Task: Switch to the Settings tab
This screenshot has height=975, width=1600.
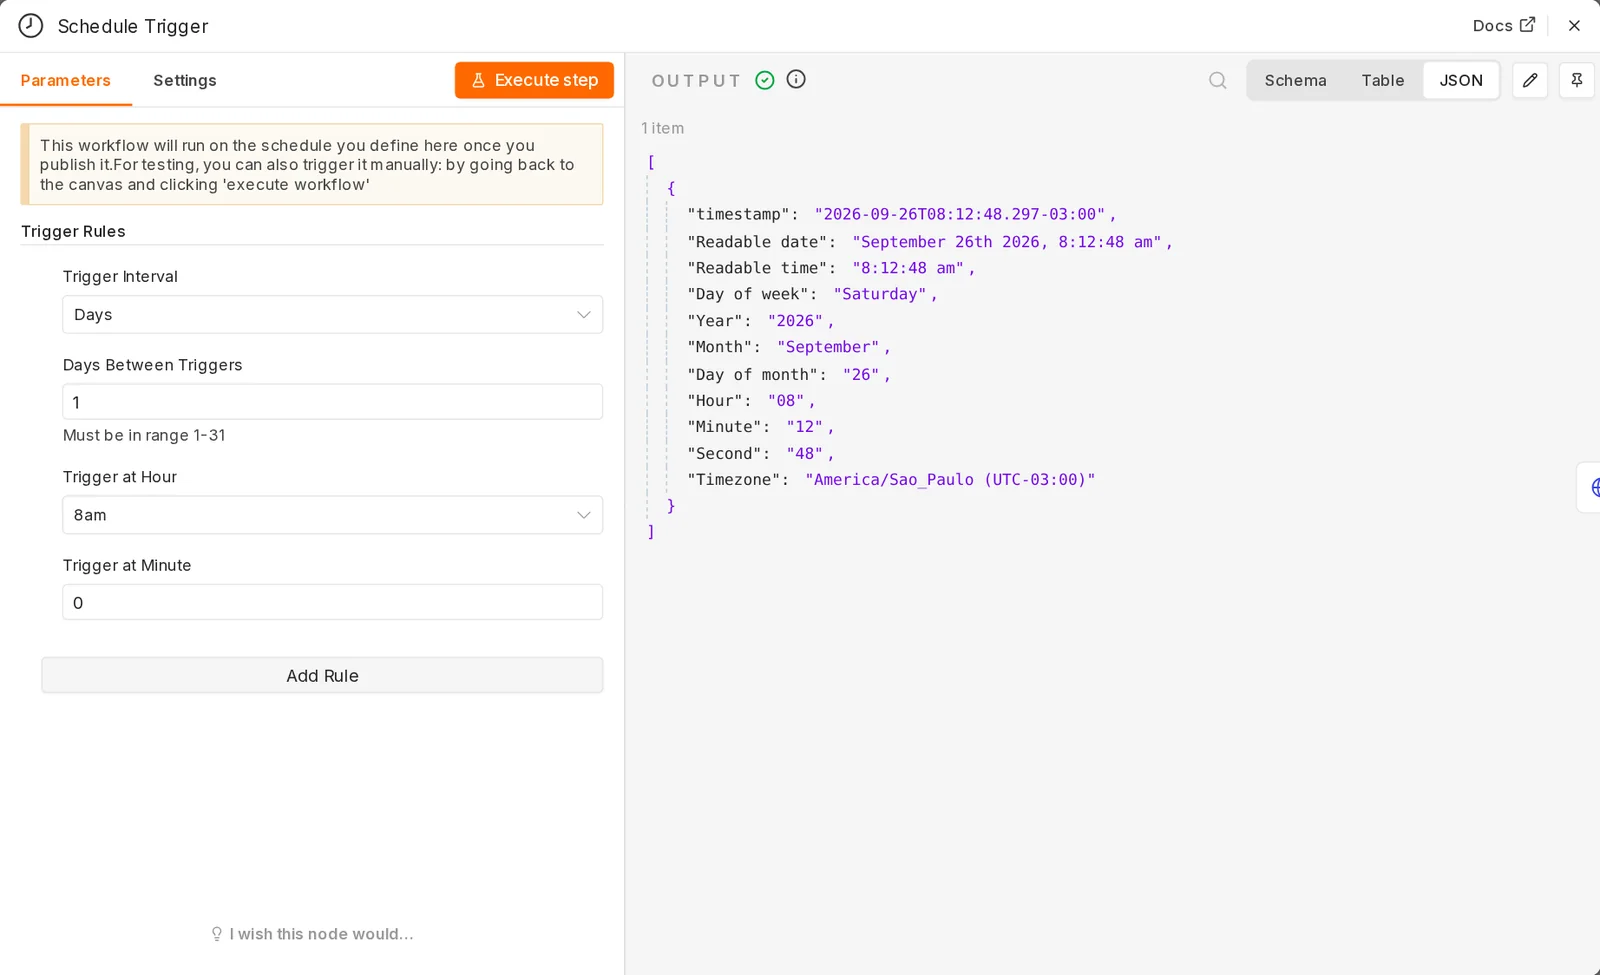Action: coord(185,80)
